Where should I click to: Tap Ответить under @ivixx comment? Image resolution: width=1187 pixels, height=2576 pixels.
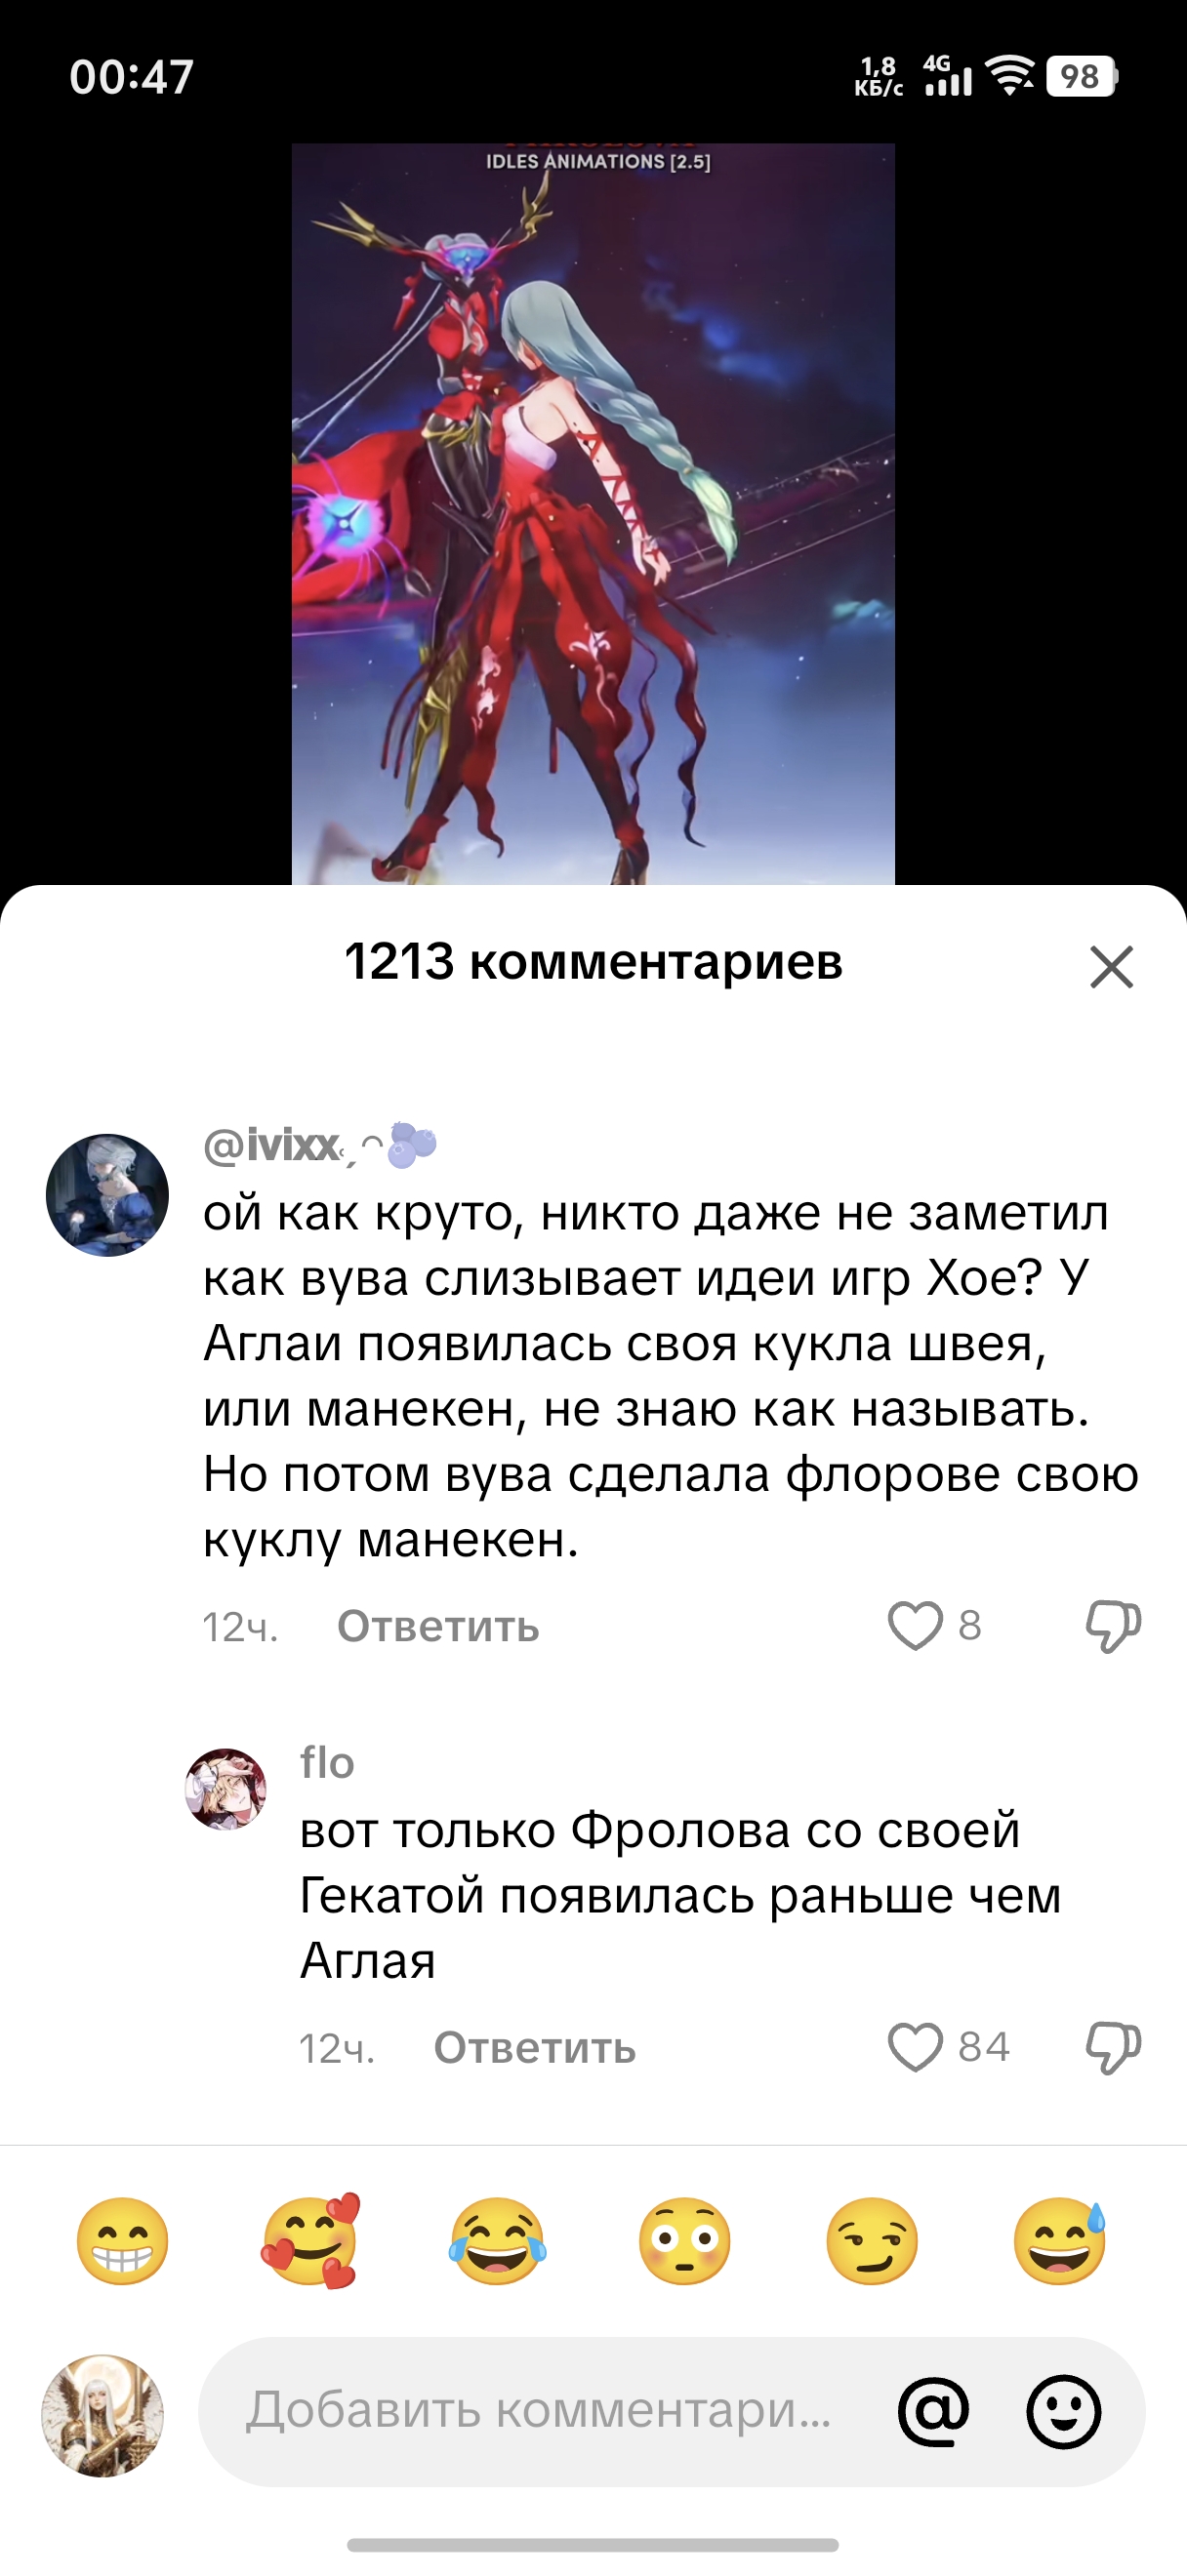pyautogui.click(x=438, y=1626)
